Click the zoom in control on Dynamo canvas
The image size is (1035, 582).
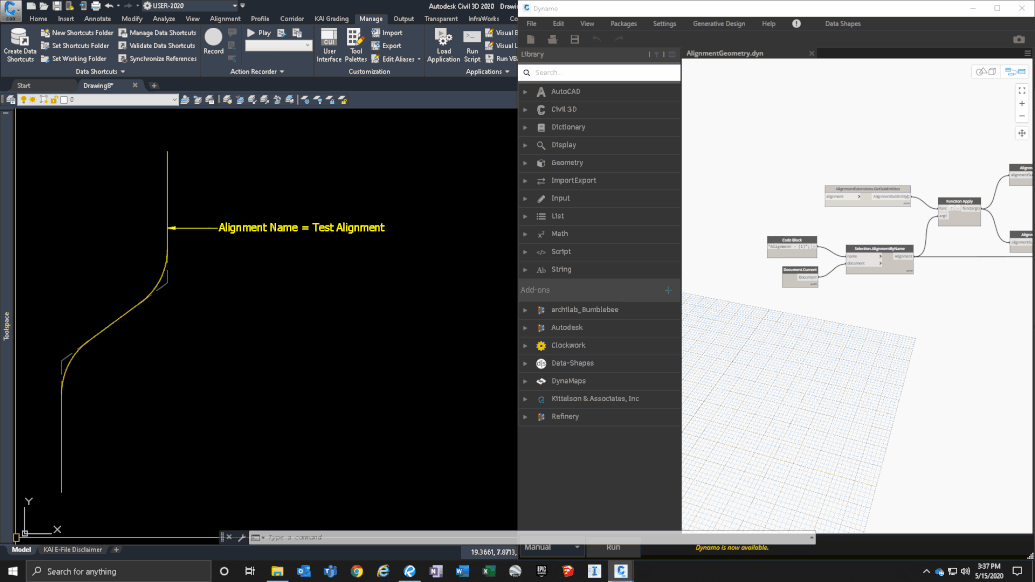tap(1022, 103)
